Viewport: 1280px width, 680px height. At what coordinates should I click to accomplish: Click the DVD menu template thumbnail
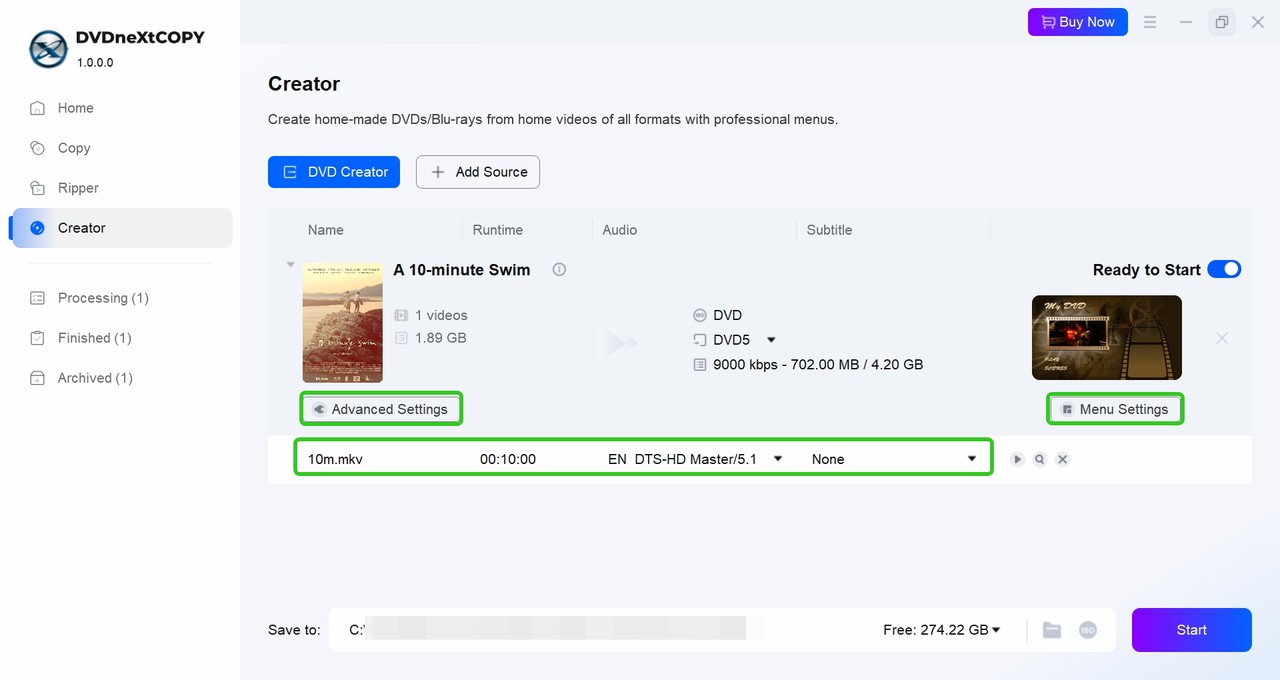pos(1106,338)
